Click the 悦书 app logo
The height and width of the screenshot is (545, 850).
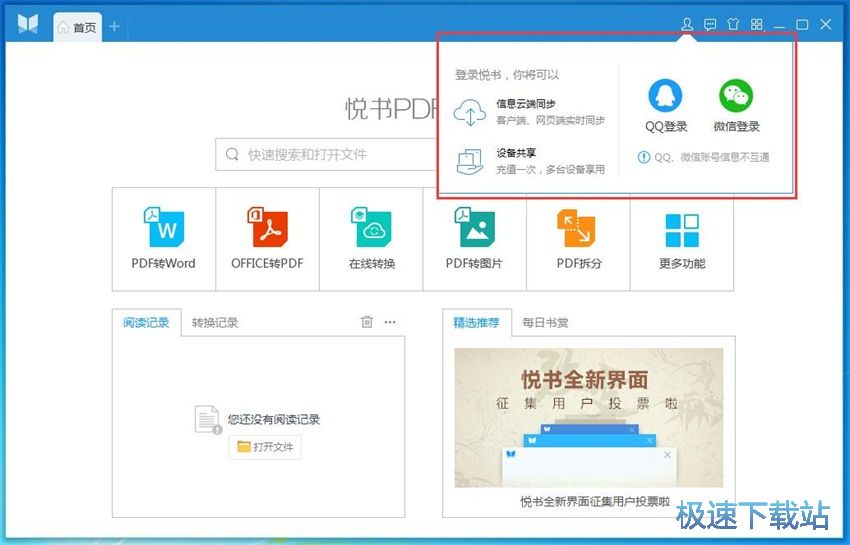coord(28,24)
